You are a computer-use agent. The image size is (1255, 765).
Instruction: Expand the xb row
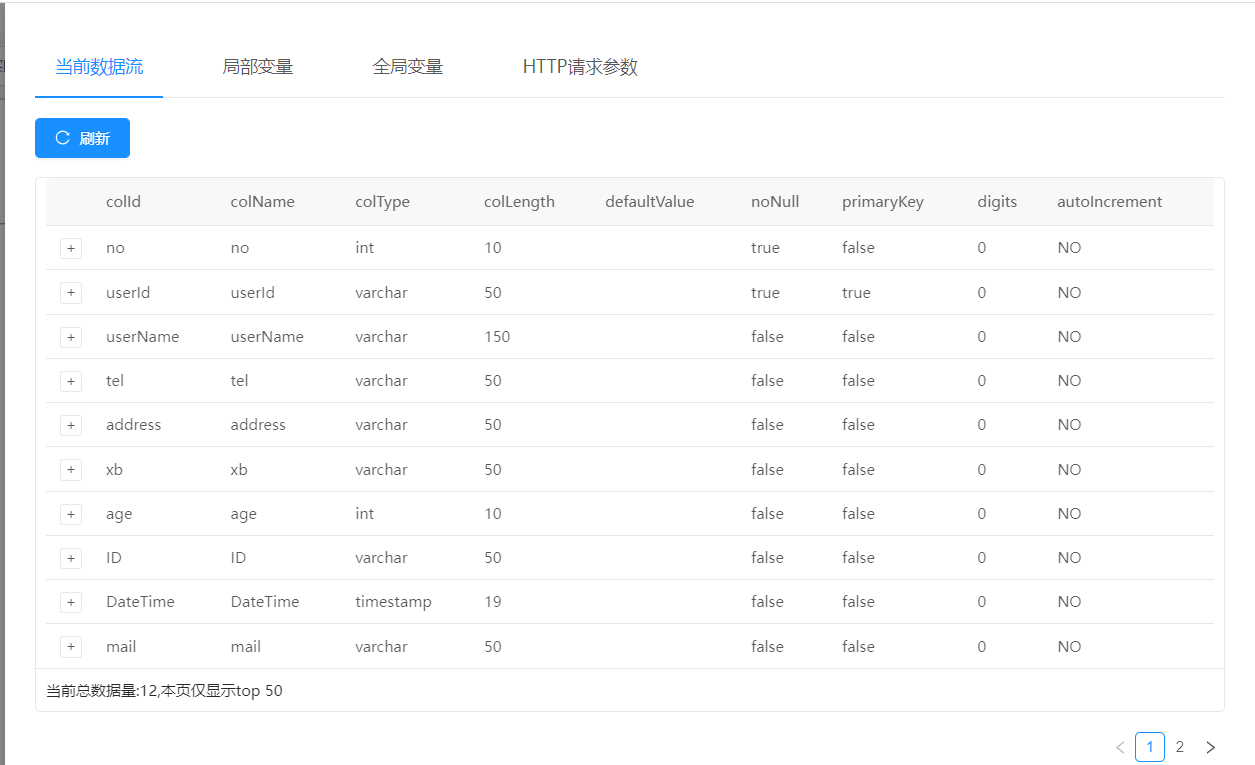[71, 470]
